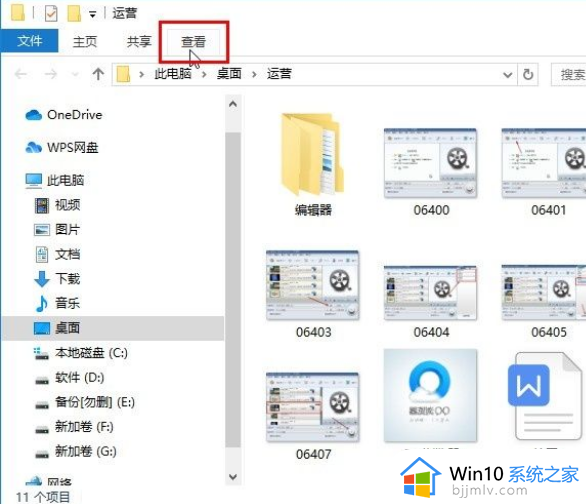586x504 pixels.
Task: Select WPS网盘 in navigation pane
Action: [x=73, y=148]
